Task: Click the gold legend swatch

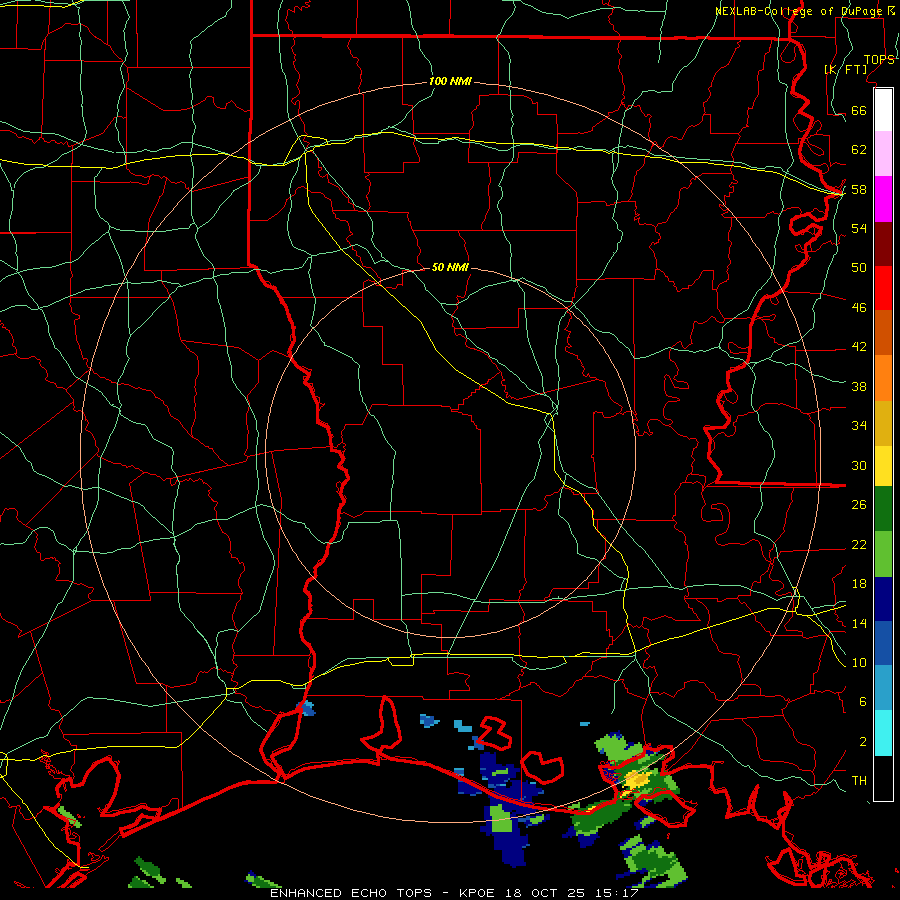Action: tap(883, 424)
